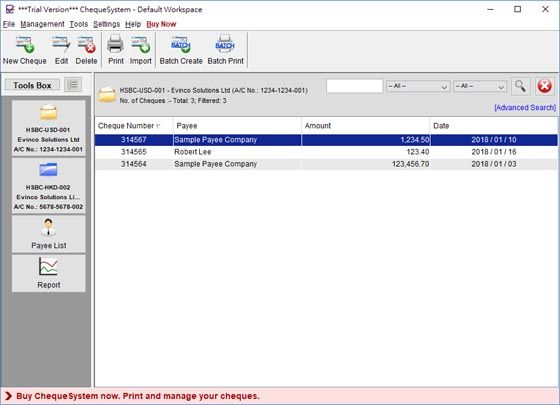Viewport: 560px width, 405px height.
Task: Select the HSBC-HKD-002 account
Action: (49, 186)
